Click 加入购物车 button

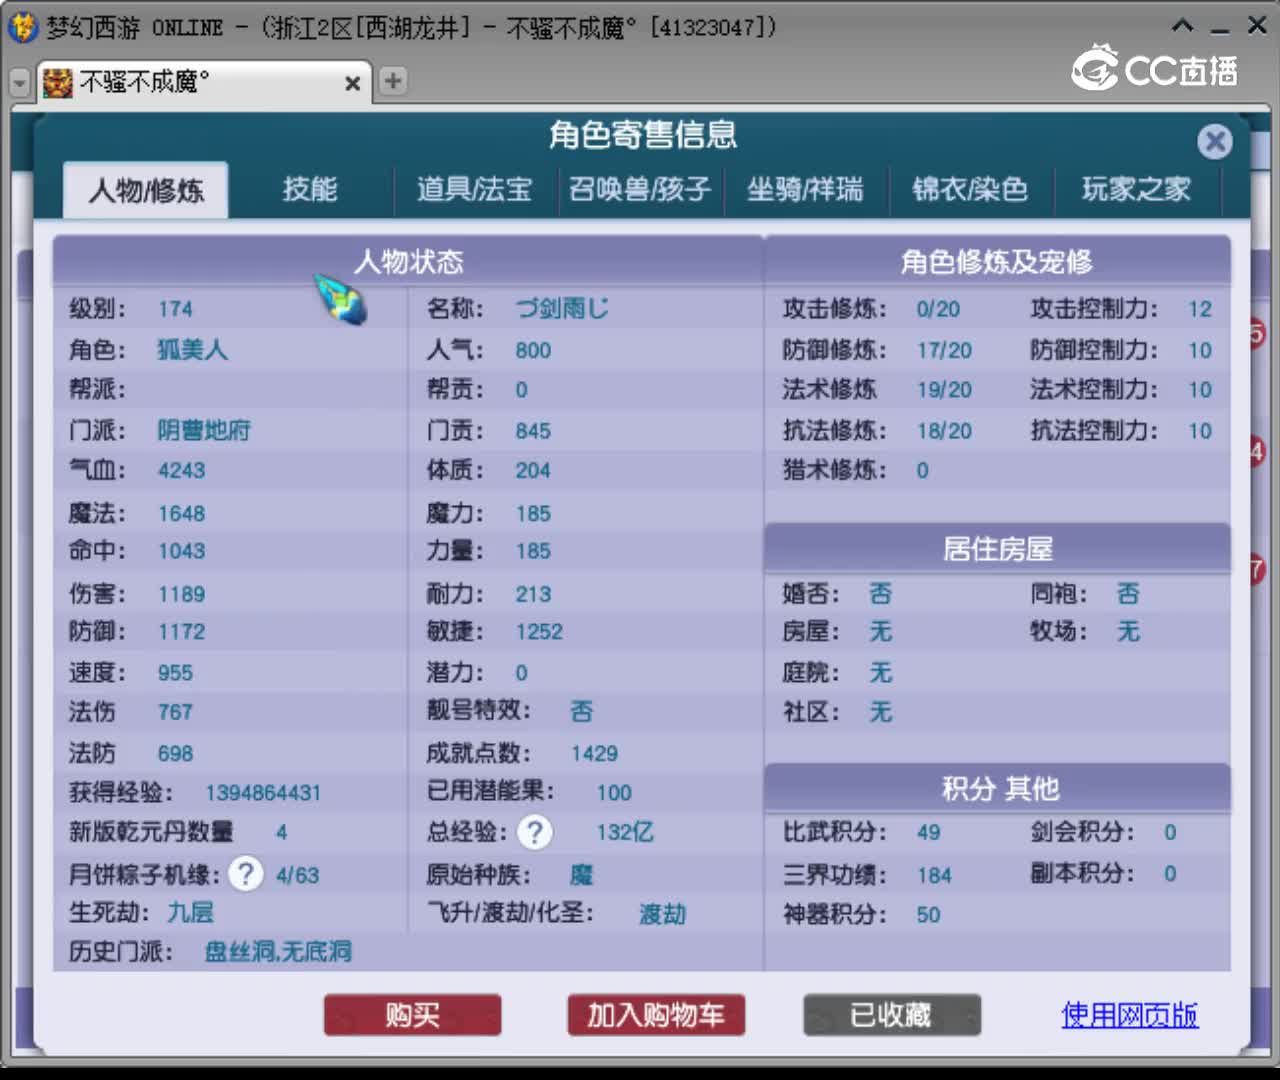(656, 1015)
